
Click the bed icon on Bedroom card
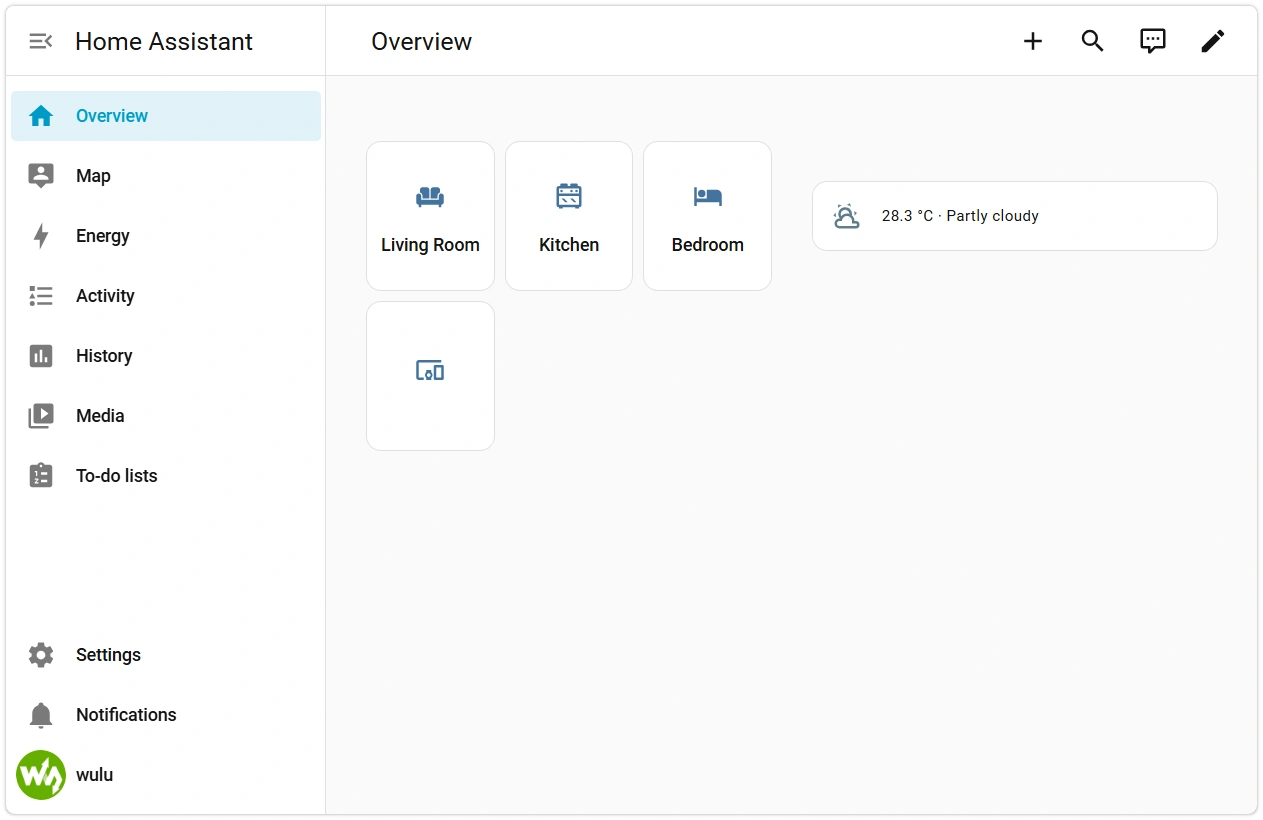tap(708, 197)
